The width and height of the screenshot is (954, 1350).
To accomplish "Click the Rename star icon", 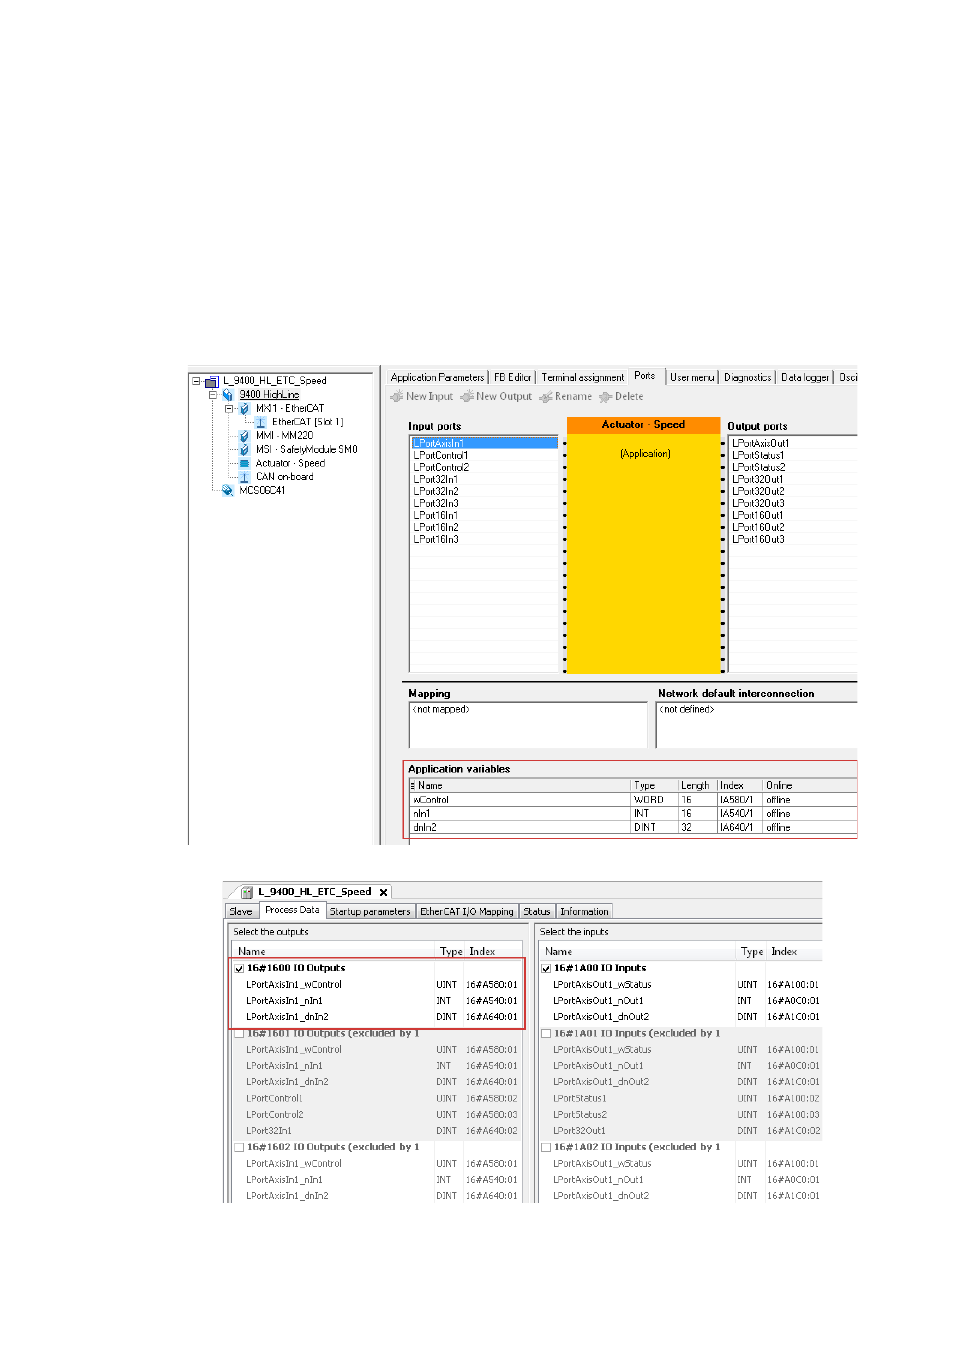I will tap(546, 397).
